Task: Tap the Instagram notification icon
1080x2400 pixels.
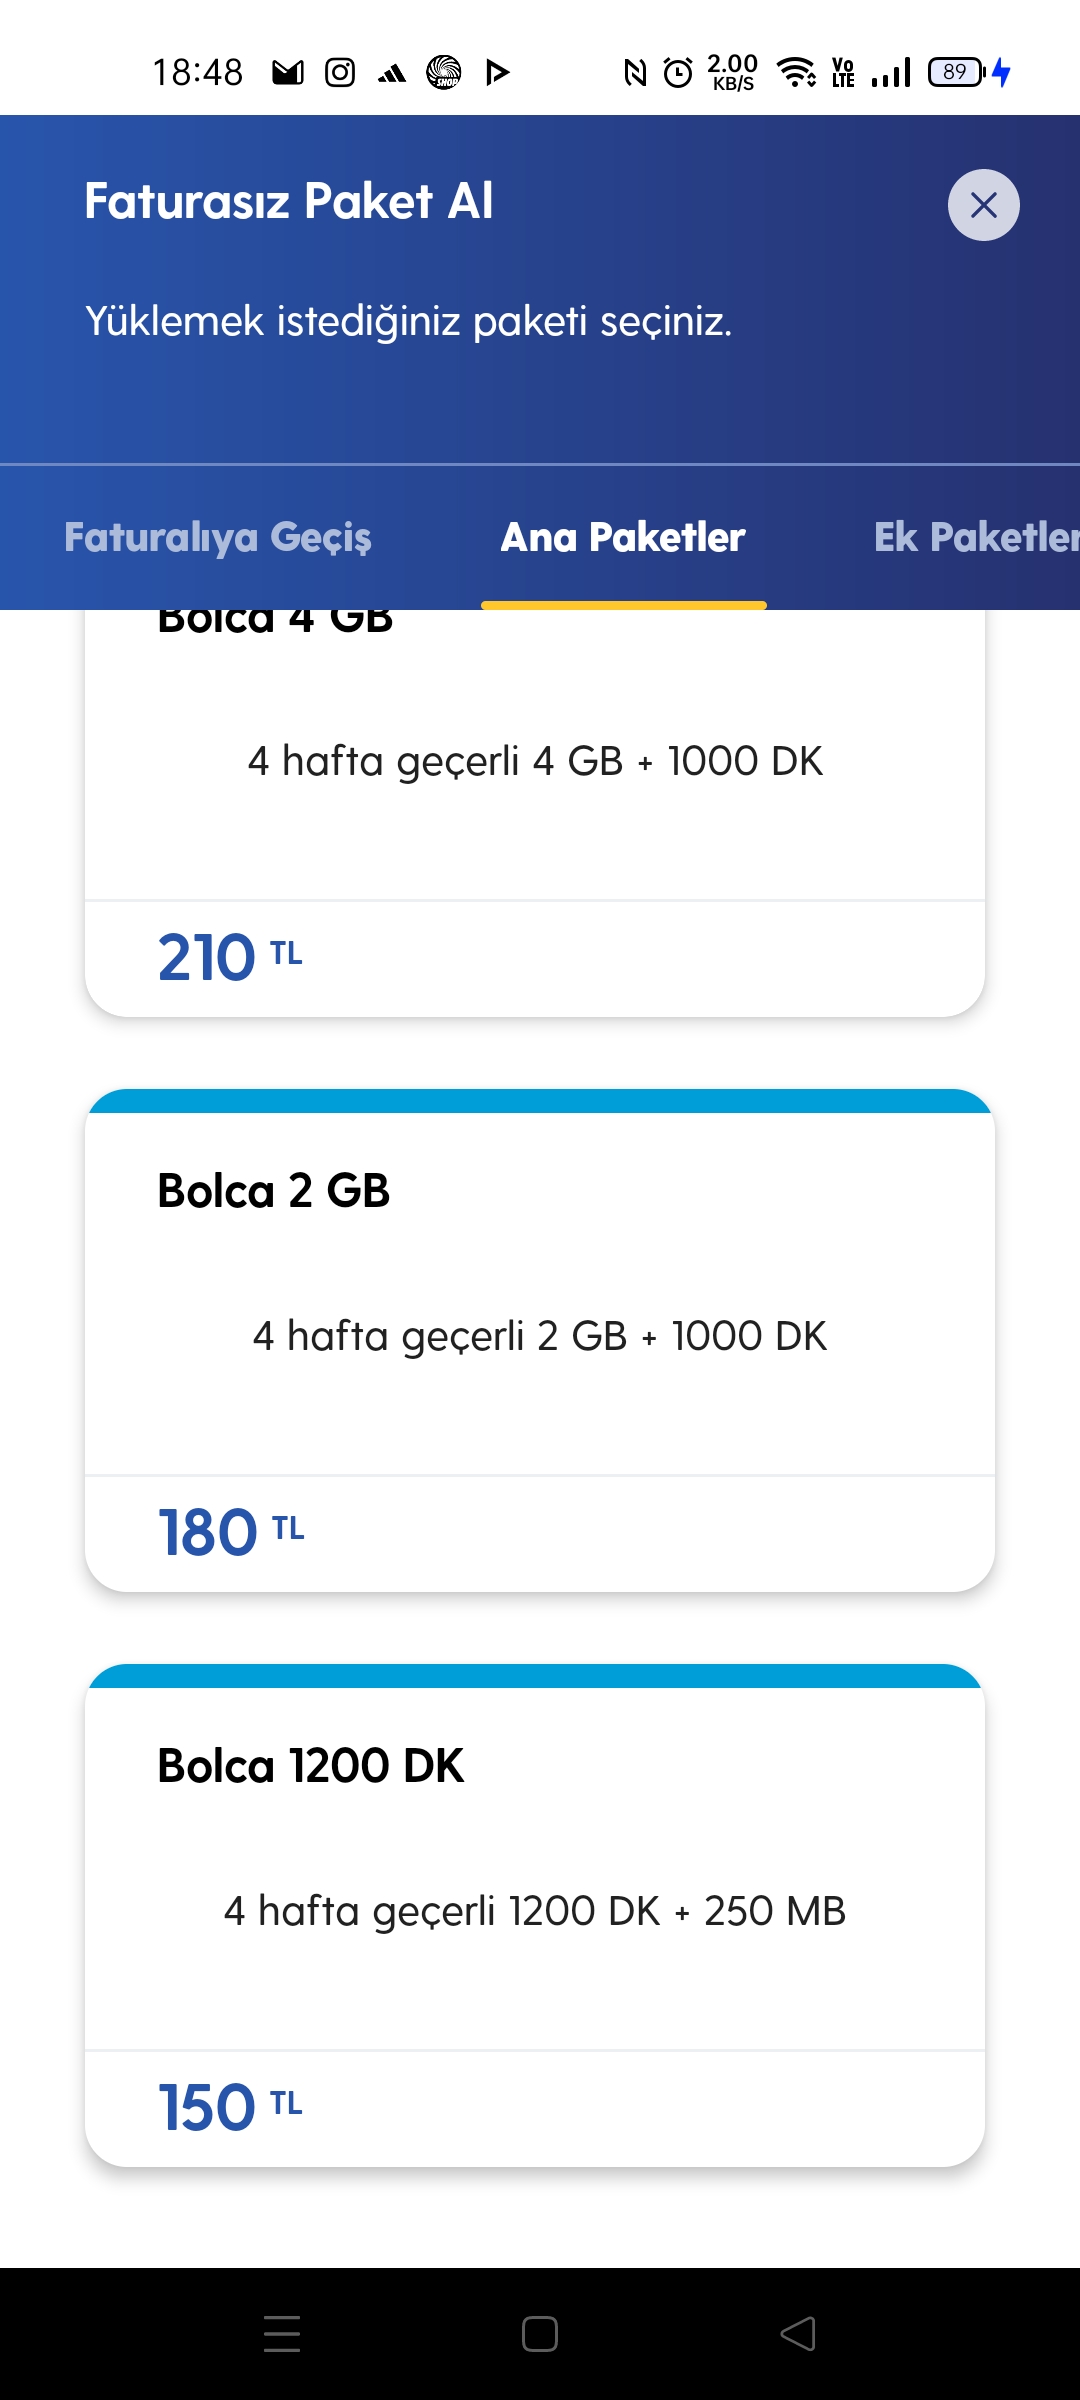Action: (x=340, y=72)
